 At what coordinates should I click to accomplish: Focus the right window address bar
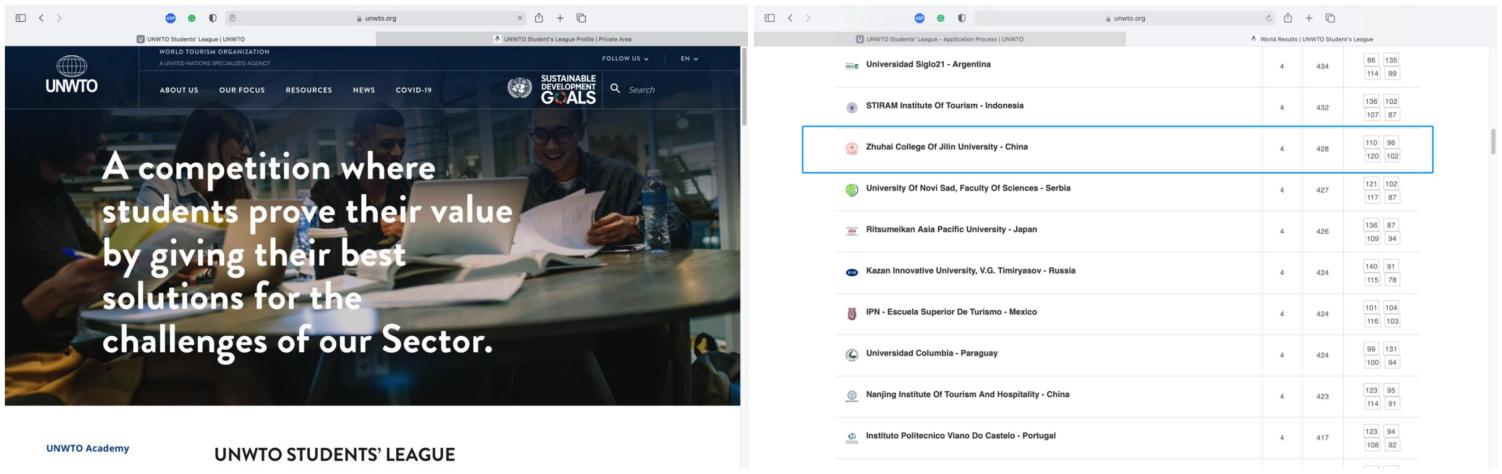pos(1125,18)
